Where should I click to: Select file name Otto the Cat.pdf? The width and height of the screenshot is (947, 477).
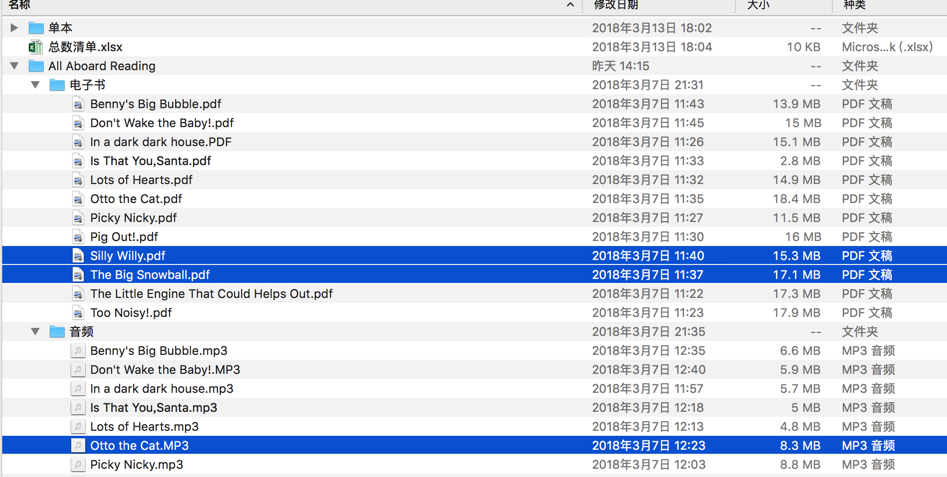136,199
